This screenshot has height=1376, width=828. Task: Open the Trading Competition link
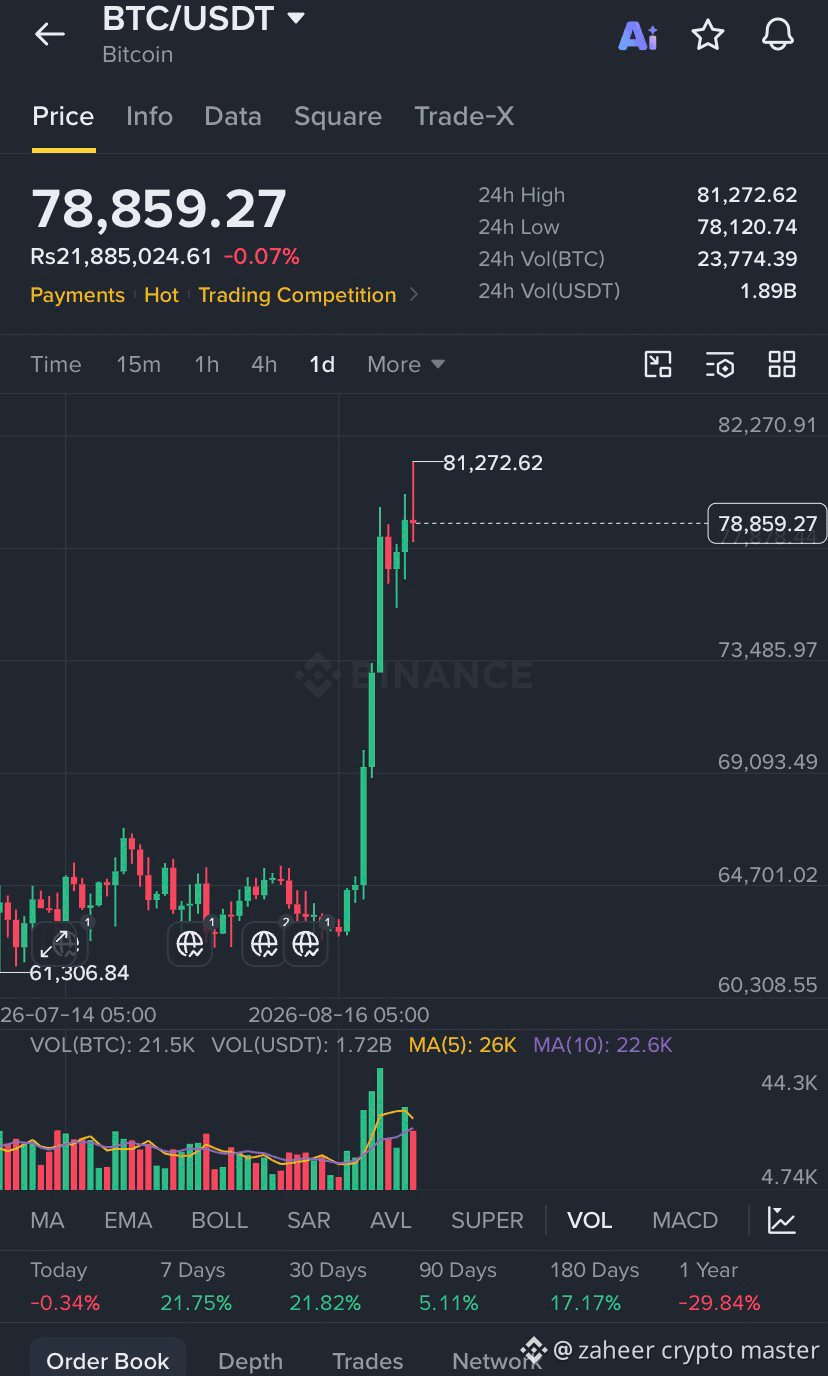click(297, 295)
